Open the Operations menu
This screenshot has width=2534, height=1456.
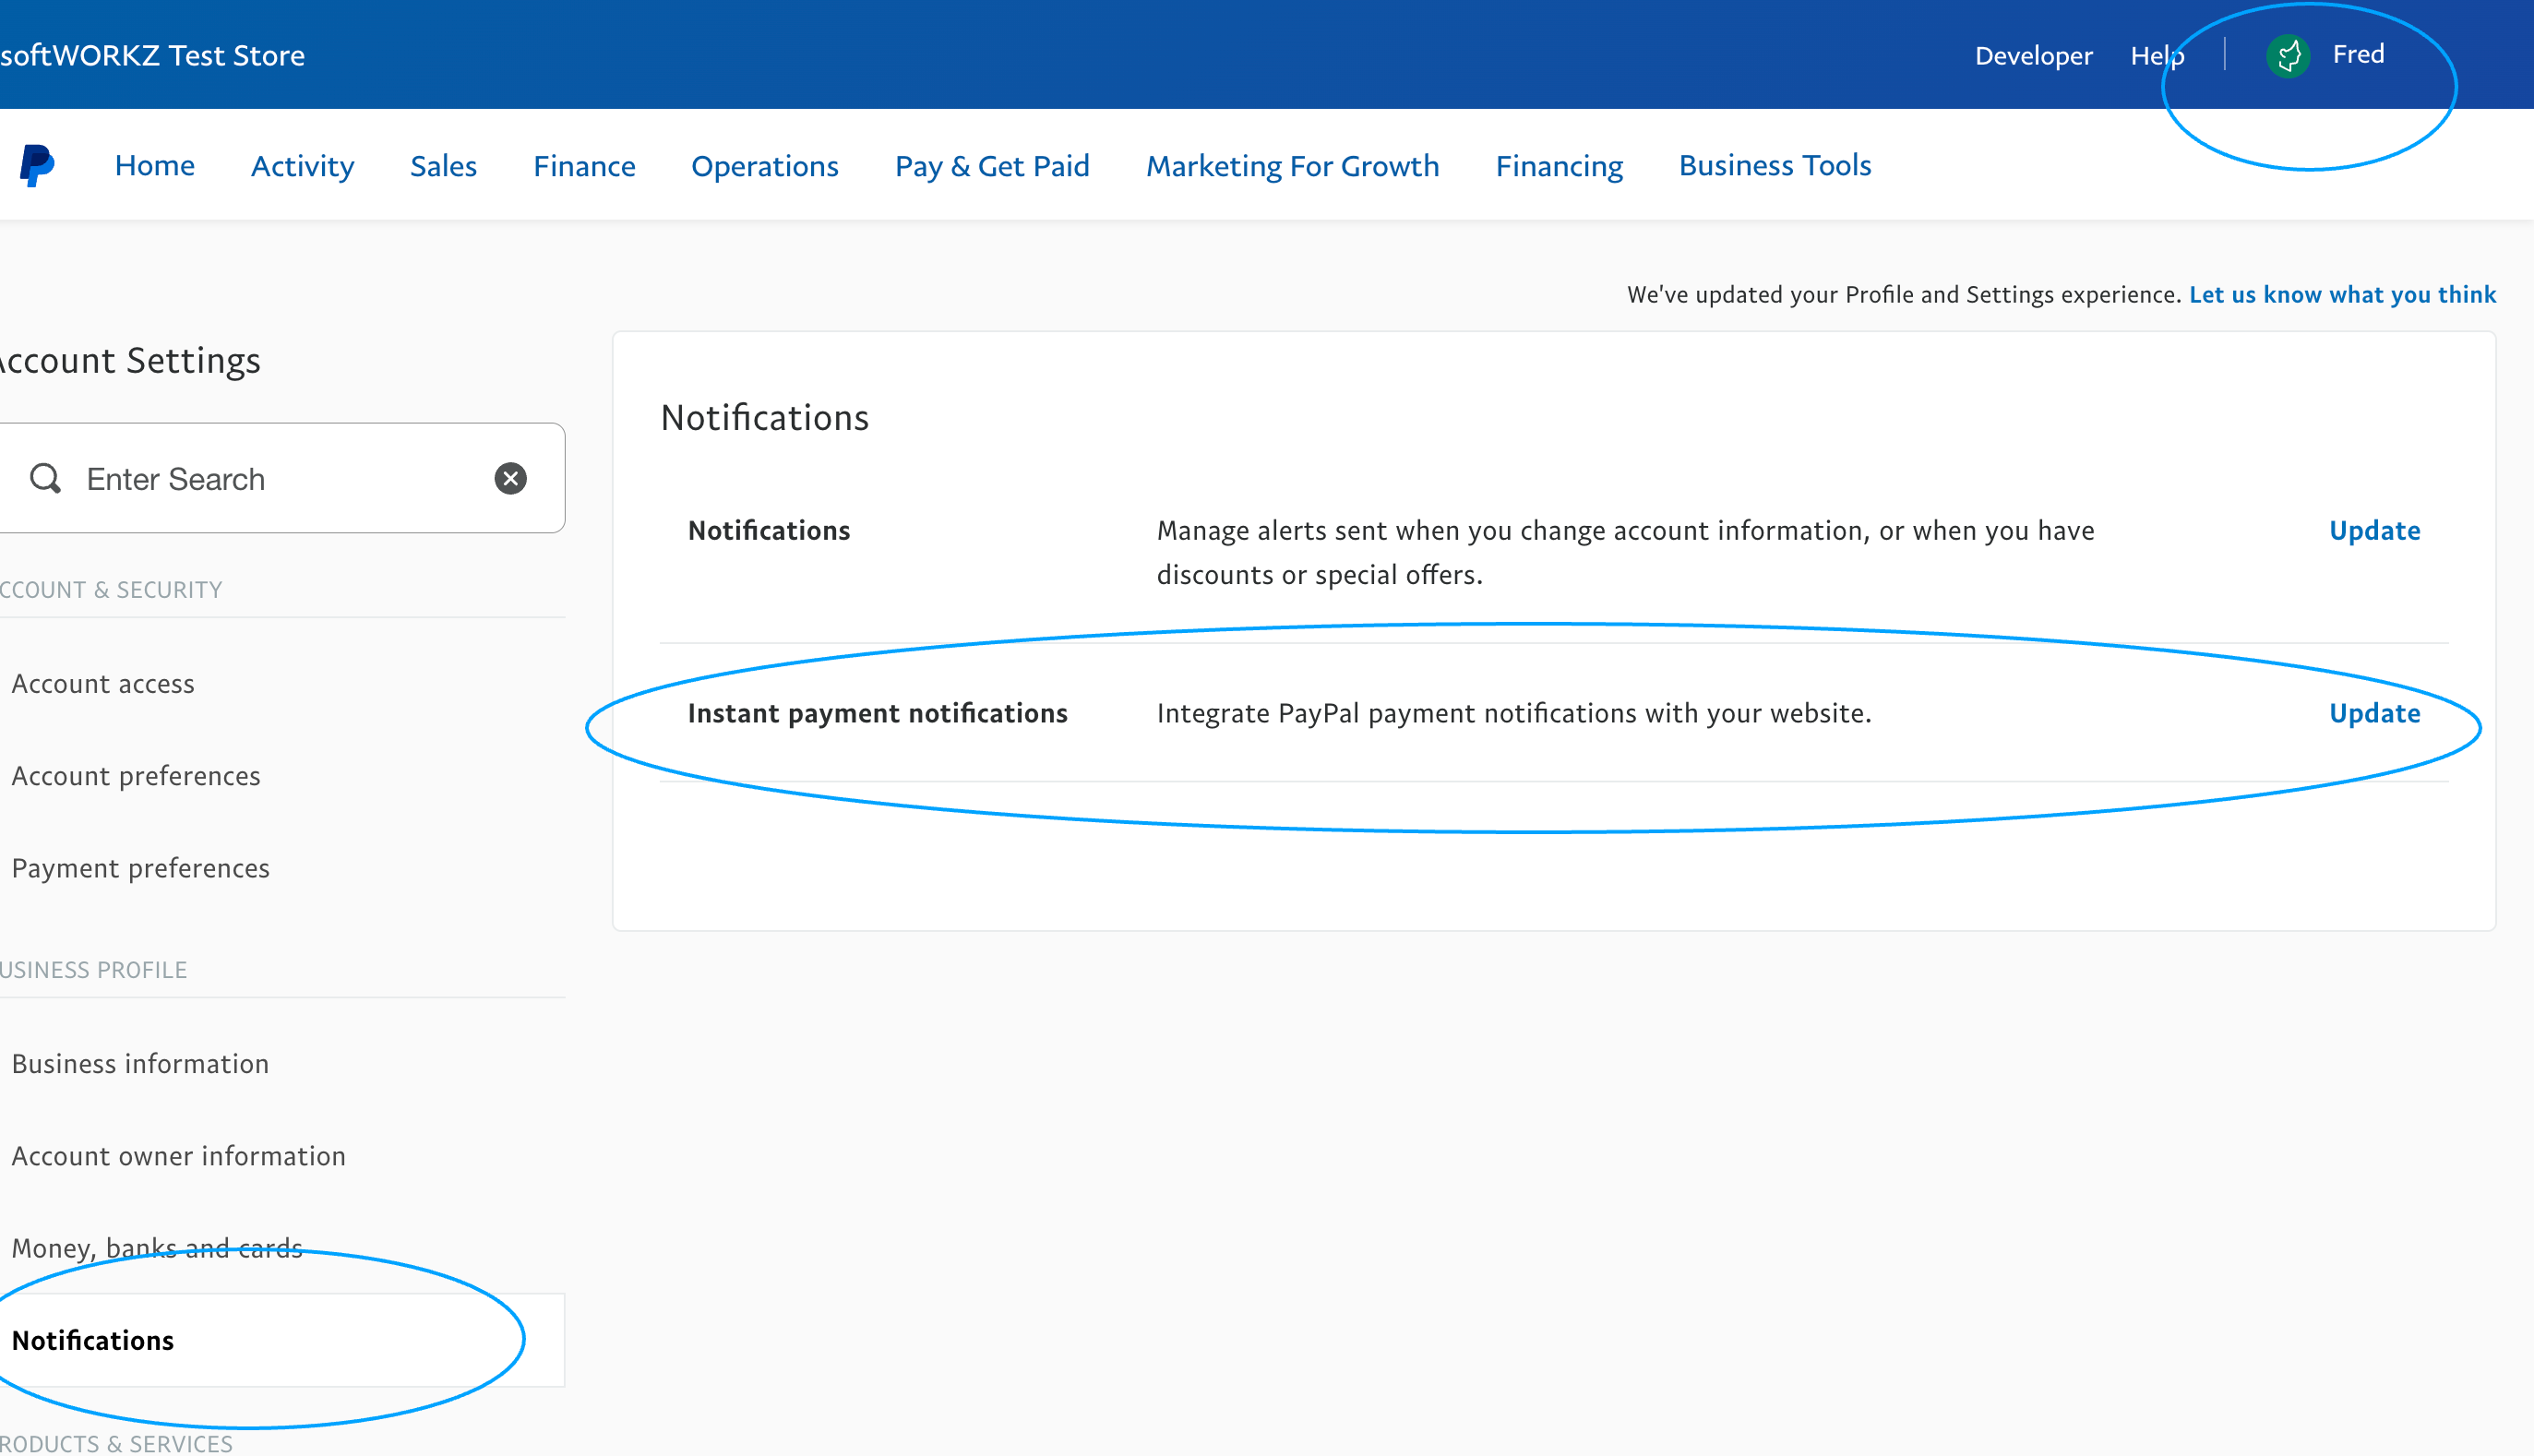pos(765,165)
